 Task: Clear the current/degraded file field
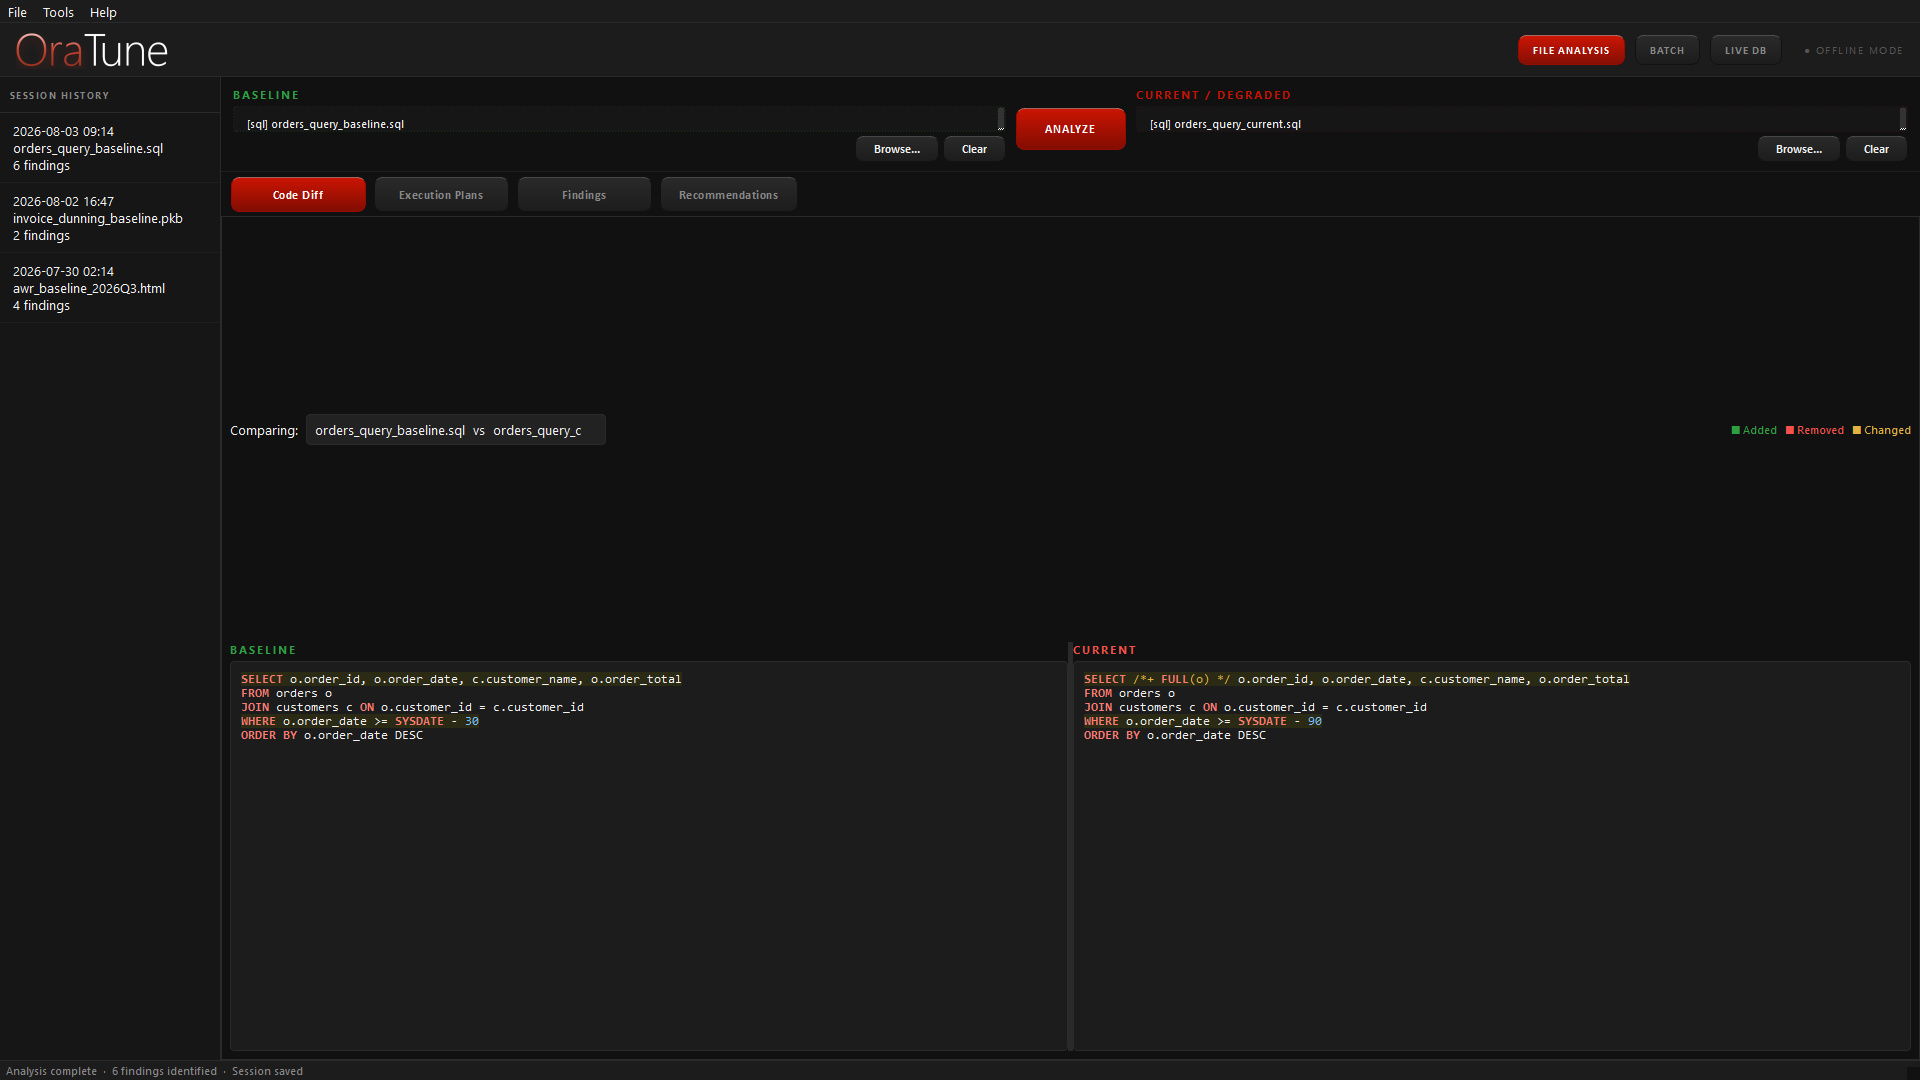point(1876,149)
